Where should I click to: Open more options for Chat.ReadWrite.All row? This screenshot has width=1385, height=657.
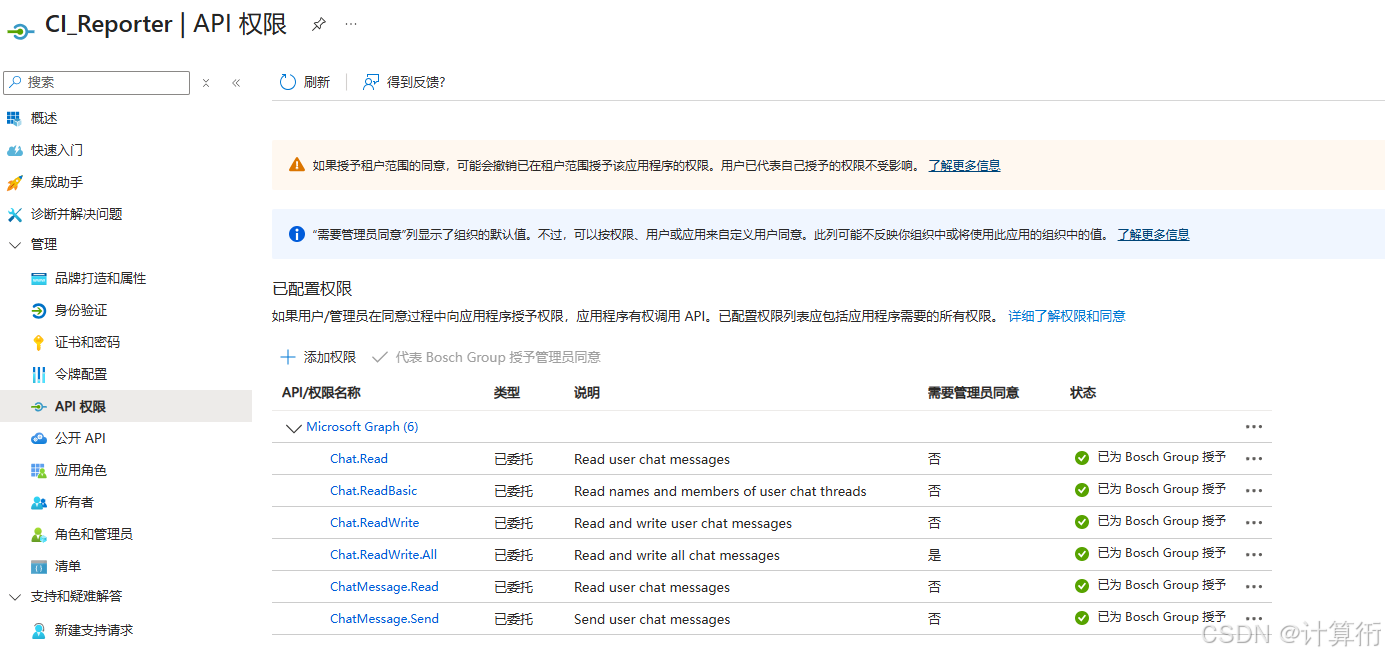[x=1254, y=555]
